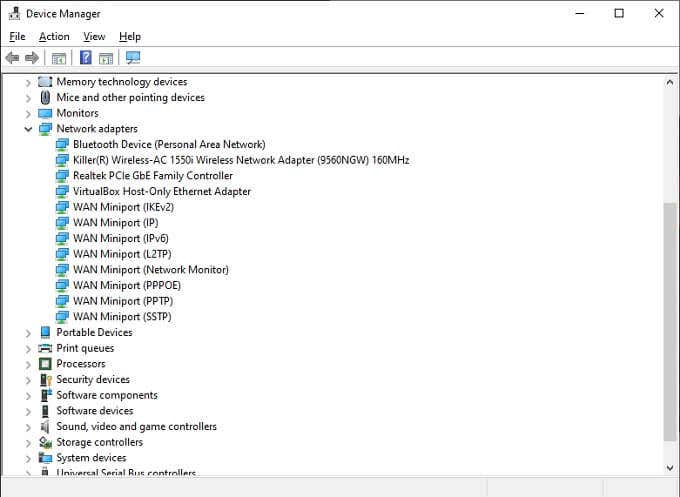
Task: Click the scrollbar down arrow
Action: tap(670, 468)
